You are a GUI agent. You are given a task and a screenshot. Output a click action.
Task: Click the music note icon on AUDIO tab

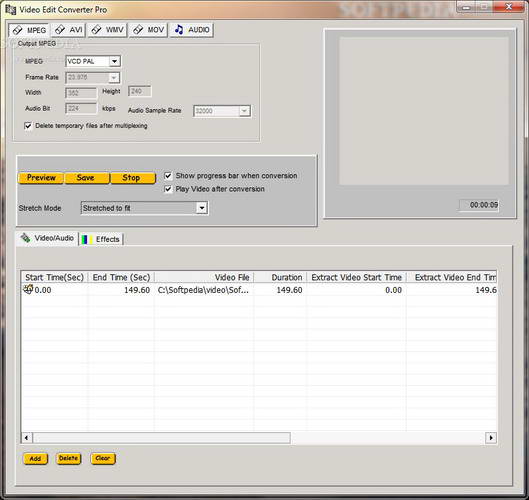click(x=179, y=30)
